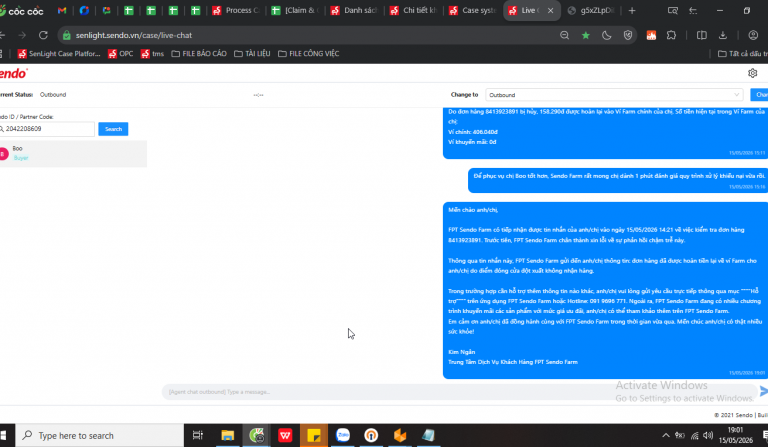768x447 pixels.
Task: Expand the hidden system tray icons
Action: pyautogui.click(x=666, y=435)
